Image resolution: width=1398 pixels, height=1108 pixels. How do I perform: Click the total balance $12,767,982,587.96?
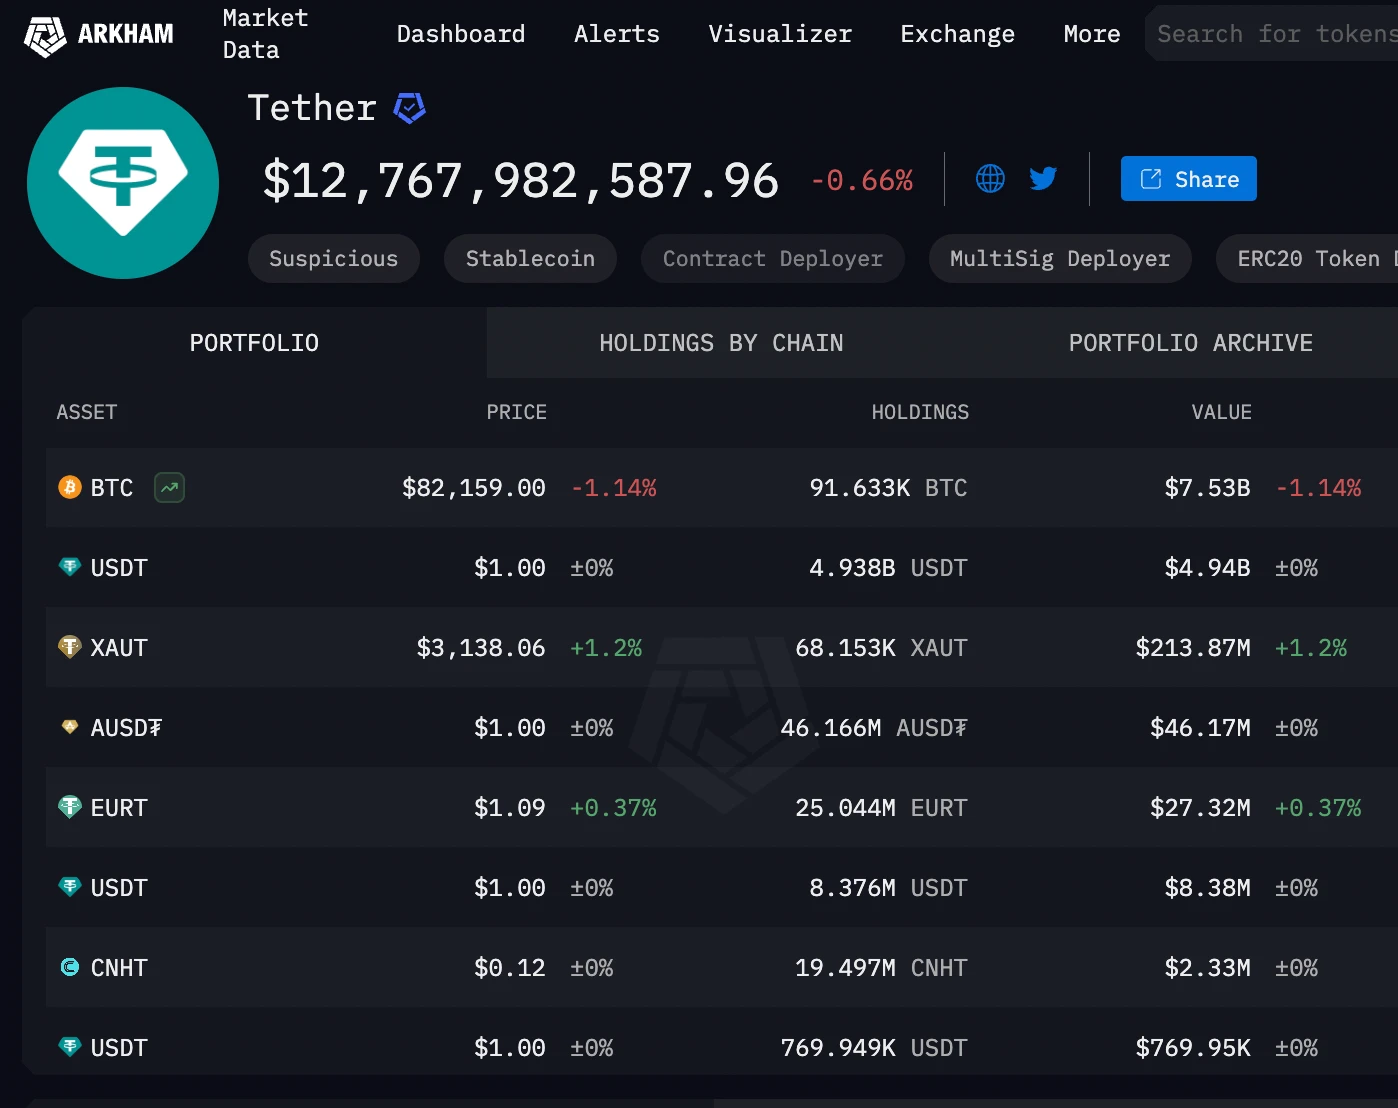520,181
